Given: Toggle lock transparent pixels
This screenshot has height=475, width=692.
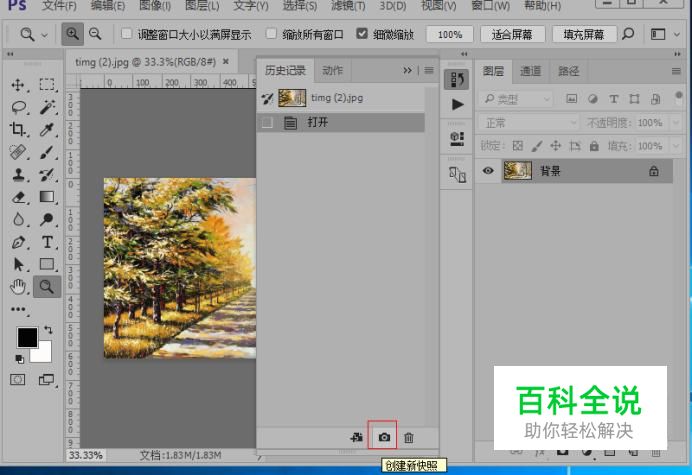Looking at the screenshot, I should tap(518, 146).
